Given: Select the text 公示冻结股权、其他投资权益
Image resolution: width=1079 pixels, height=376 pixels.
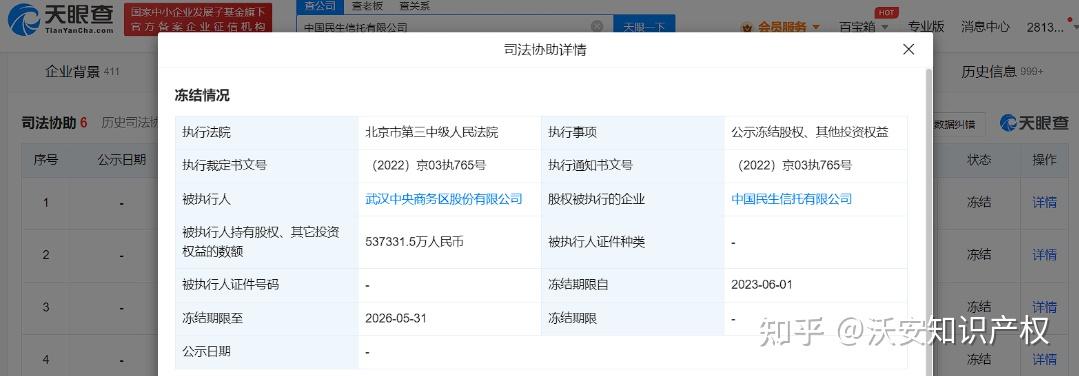Looking at the screenshot, I should 811,133.
